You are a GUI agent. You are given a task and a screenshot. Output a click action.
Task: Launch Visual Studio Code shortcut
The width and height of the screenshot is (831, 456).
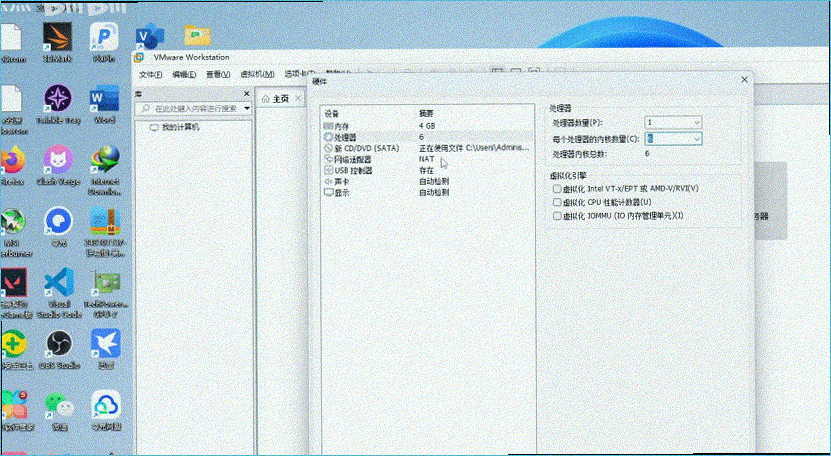[59, 283]
